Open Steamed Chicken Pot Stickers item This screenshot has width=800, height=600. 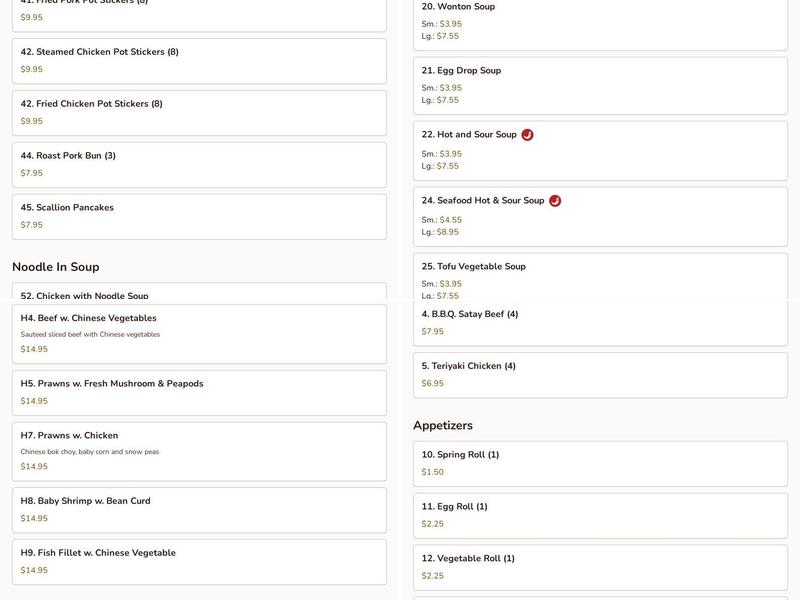coord(199,61)
